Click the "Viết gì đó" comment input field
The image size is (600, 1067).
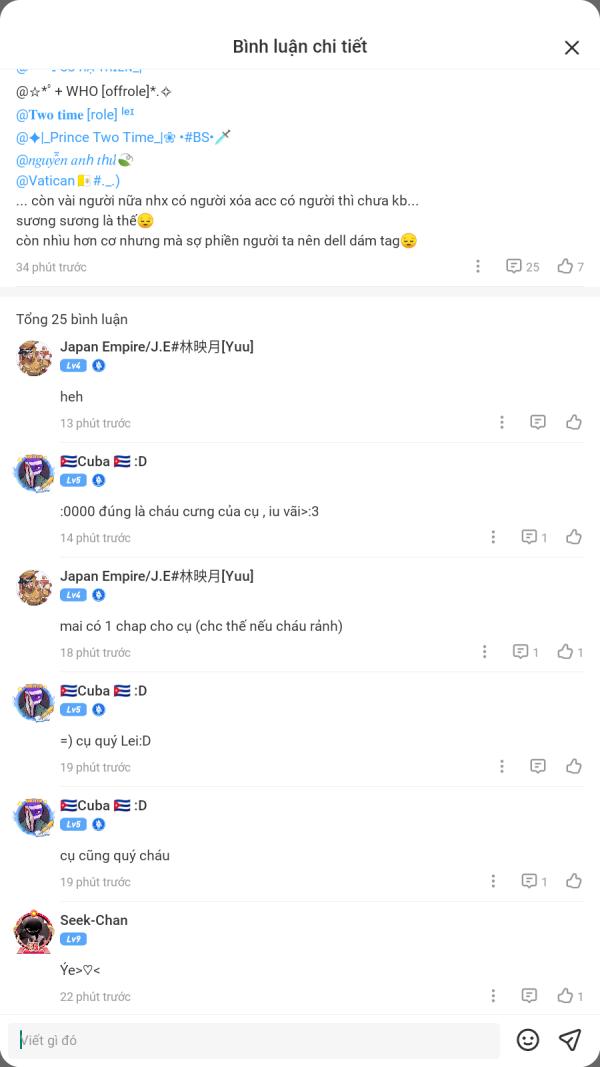[254, 1040]
